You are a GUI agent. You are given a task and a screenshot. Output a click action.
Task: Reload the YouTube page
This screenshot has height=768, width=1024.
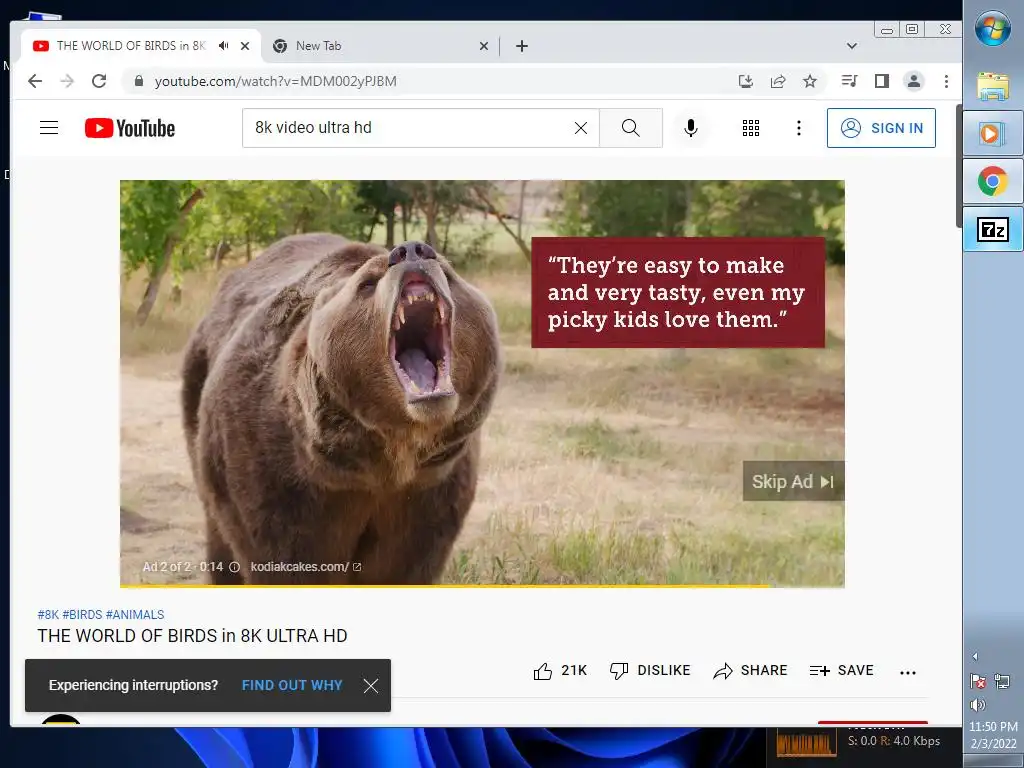click(99, 81)
